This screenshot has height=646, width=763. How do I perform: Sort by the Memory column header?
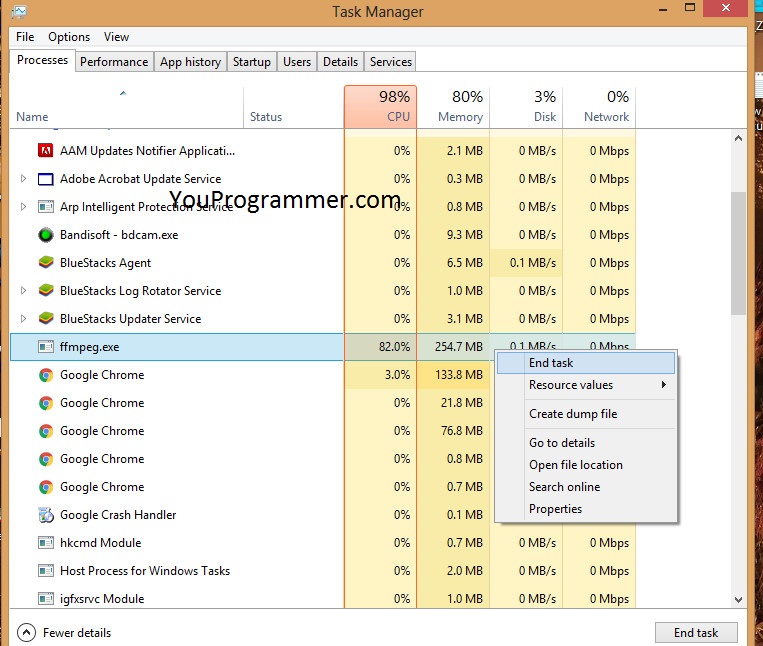pos(453,108)
